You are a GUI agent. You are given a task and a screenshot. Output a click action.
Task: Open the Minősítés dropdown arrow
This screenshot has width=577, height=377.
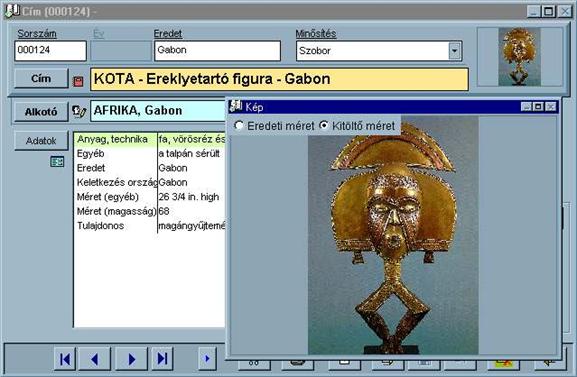pos(455,51)
